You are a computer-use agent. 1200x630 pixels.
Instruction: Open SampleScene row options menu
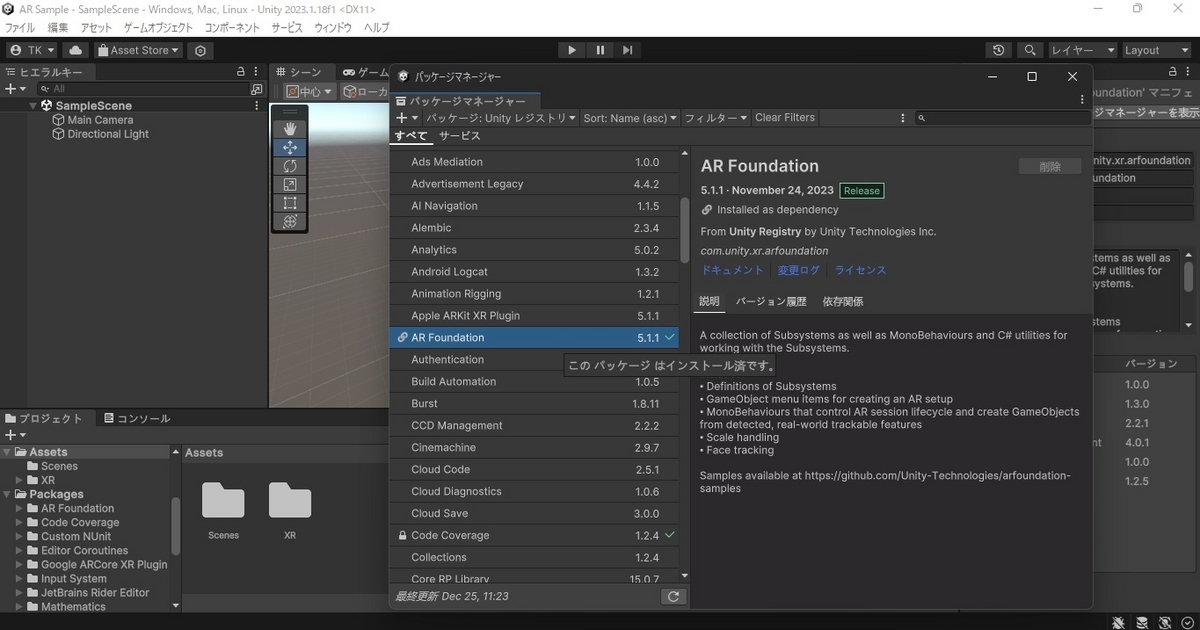click(x=257, y=106)
